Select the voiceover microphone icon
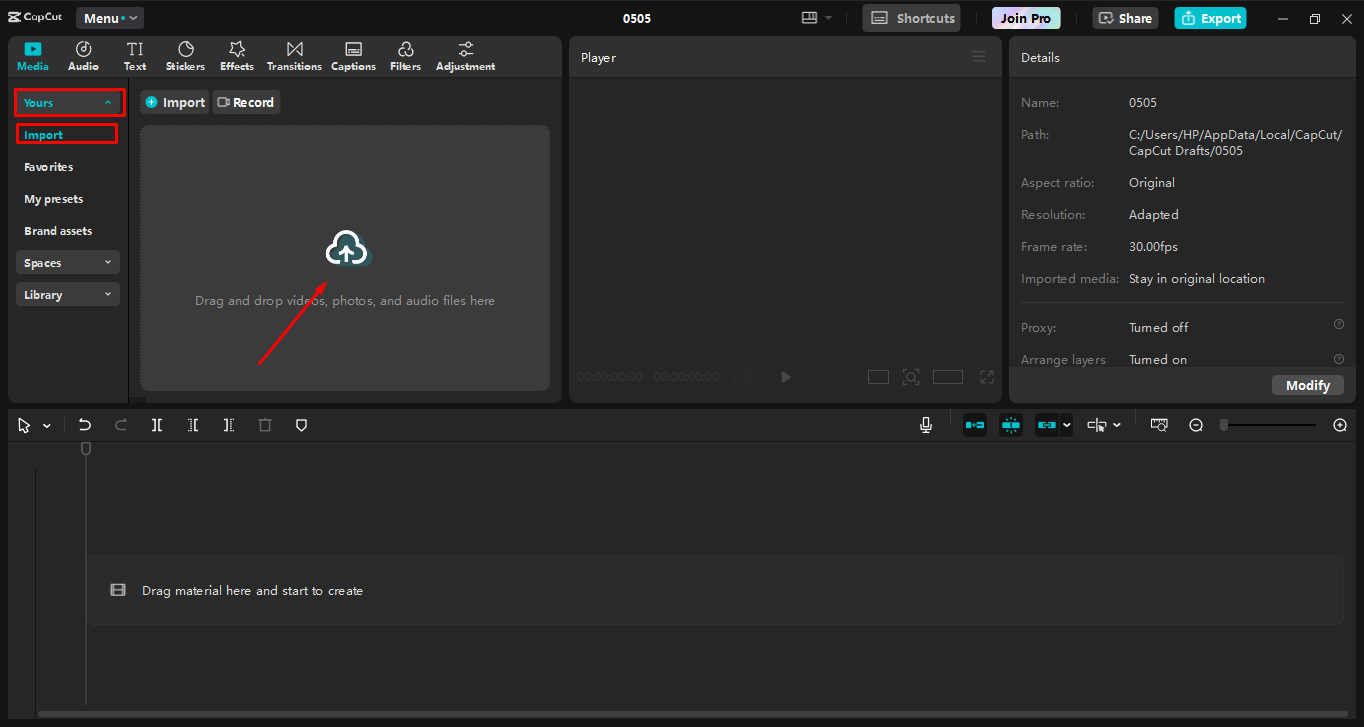This screenshot has height=727, width=1364. click(926, 424)
